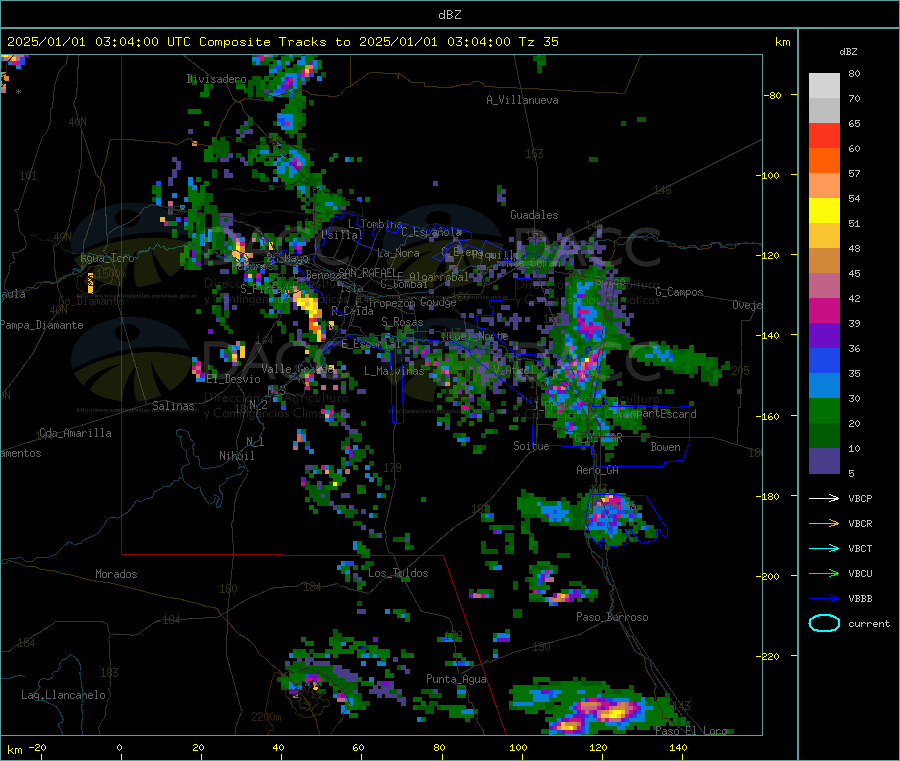
Task: Select the bright green 20-30 dBZ swatch
Action: pyautogui.click(x=824, y=410)
